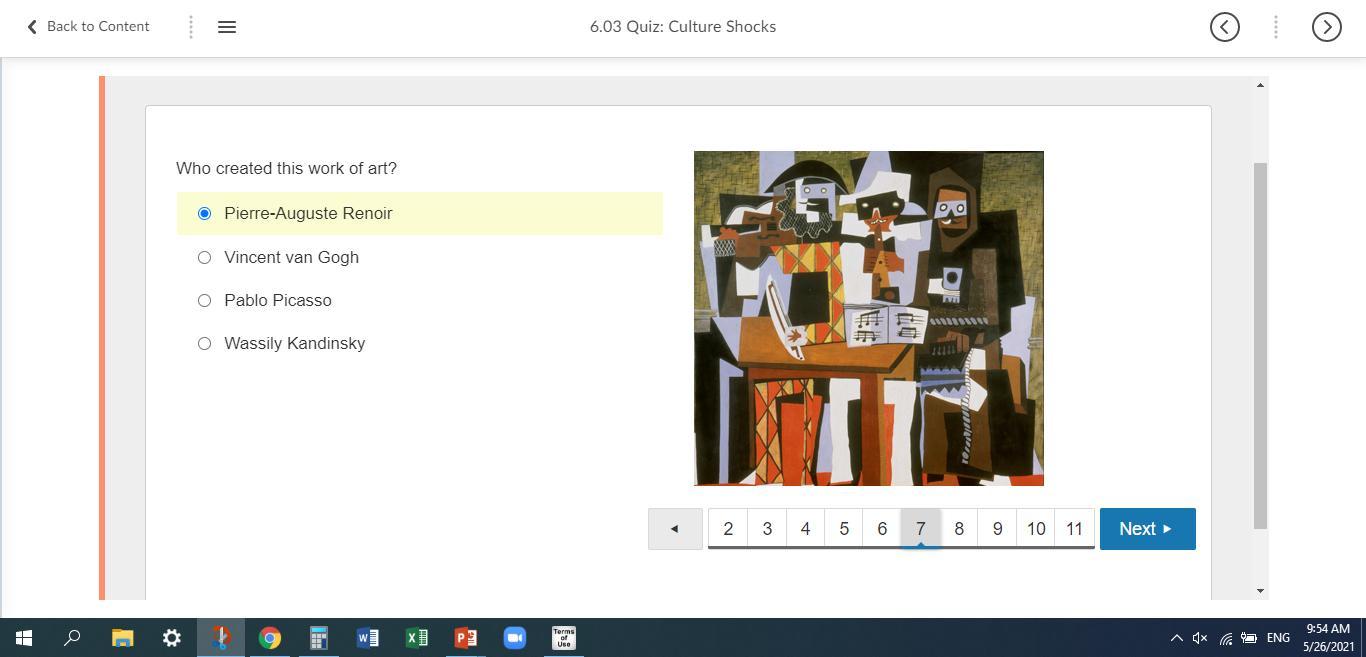Show hidden system tray icons
The height and width of the screenshot is (657, 1366).
click(1176, 638)
